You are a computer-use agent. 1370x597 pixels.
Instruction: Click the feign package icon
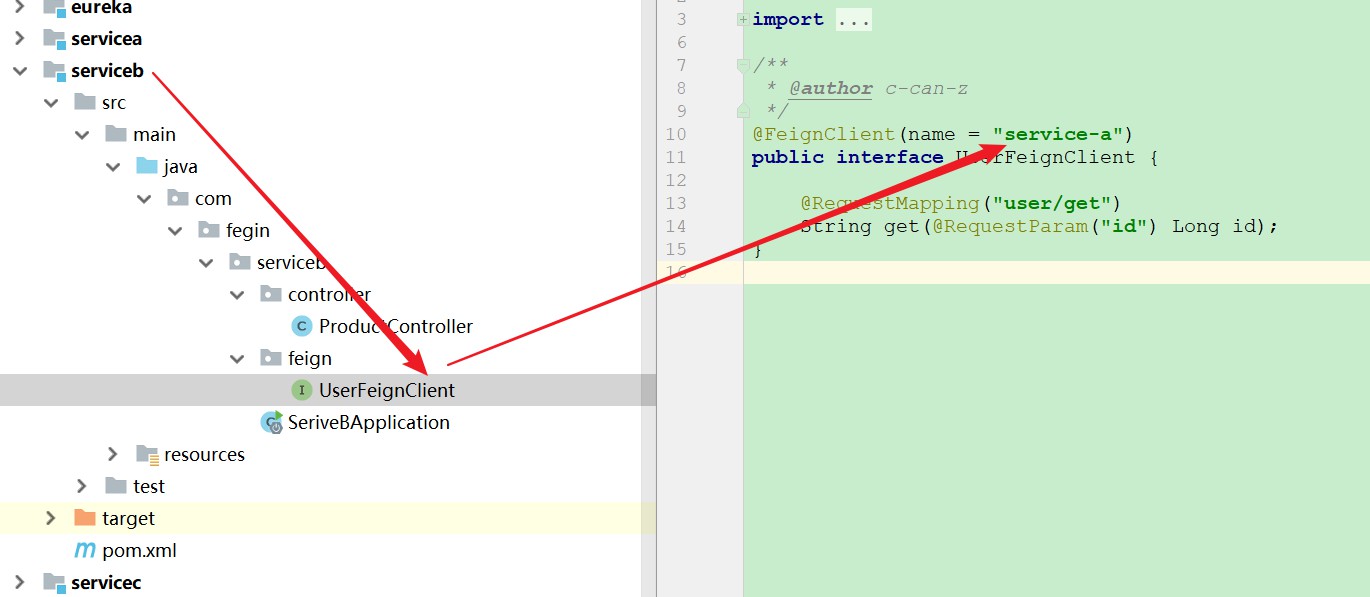[x=271, y=358]
